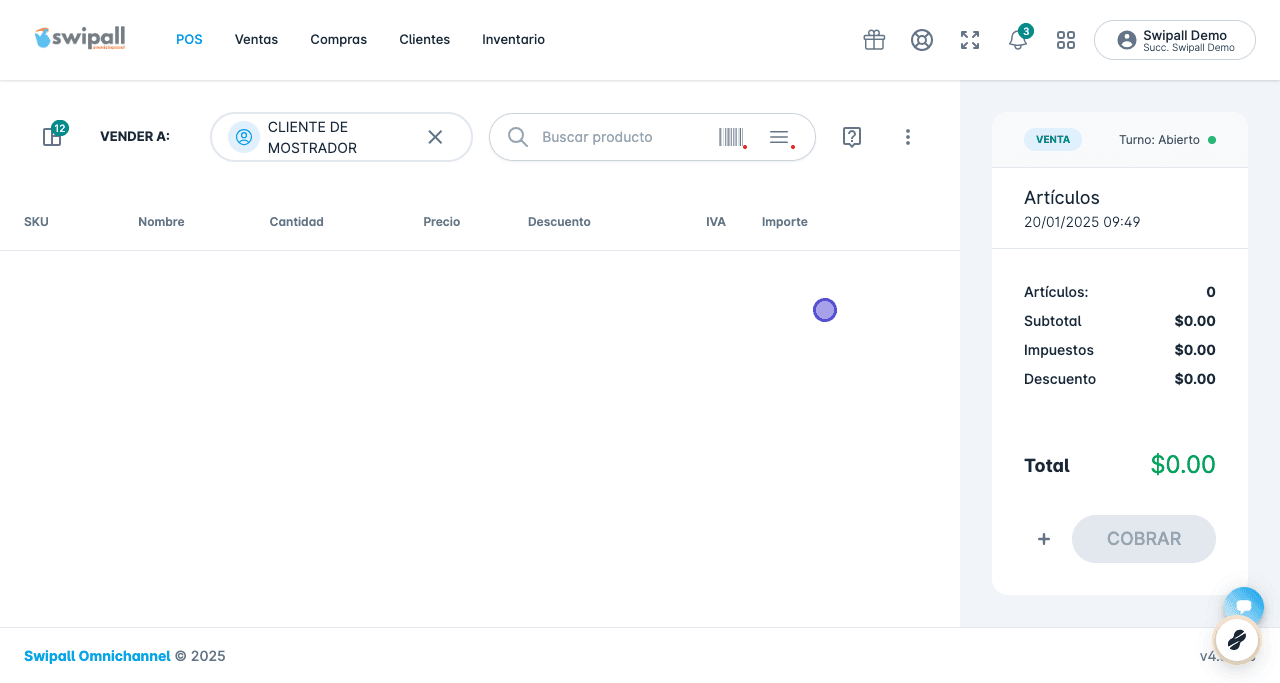Image resolution: width=1280 pixels, height=683 pixels.
Task: Open the Compras menu
Action: point(339,40)
